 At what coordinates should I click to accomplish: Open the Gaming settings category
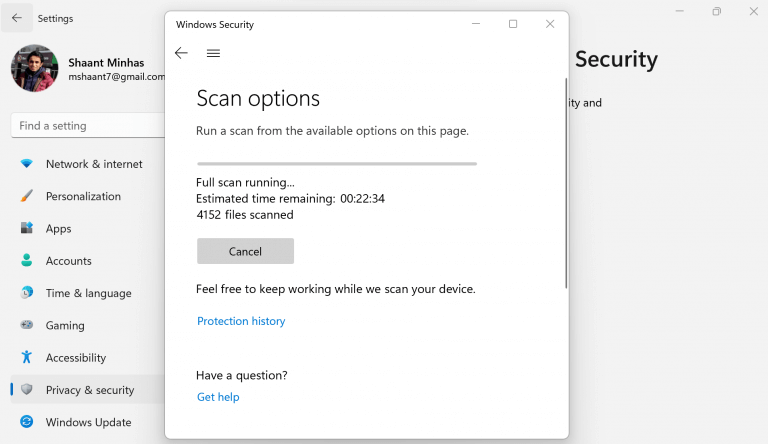[x=65, y=326]
